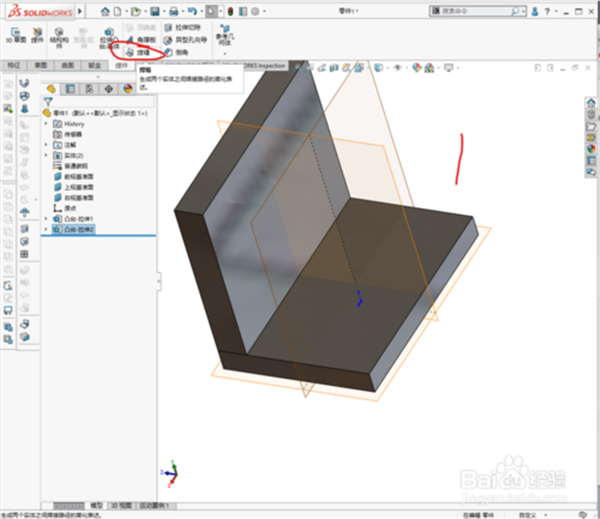Save the part with the floppy disk icon
Screen dimensions: 600x519
tap(155, 11)
